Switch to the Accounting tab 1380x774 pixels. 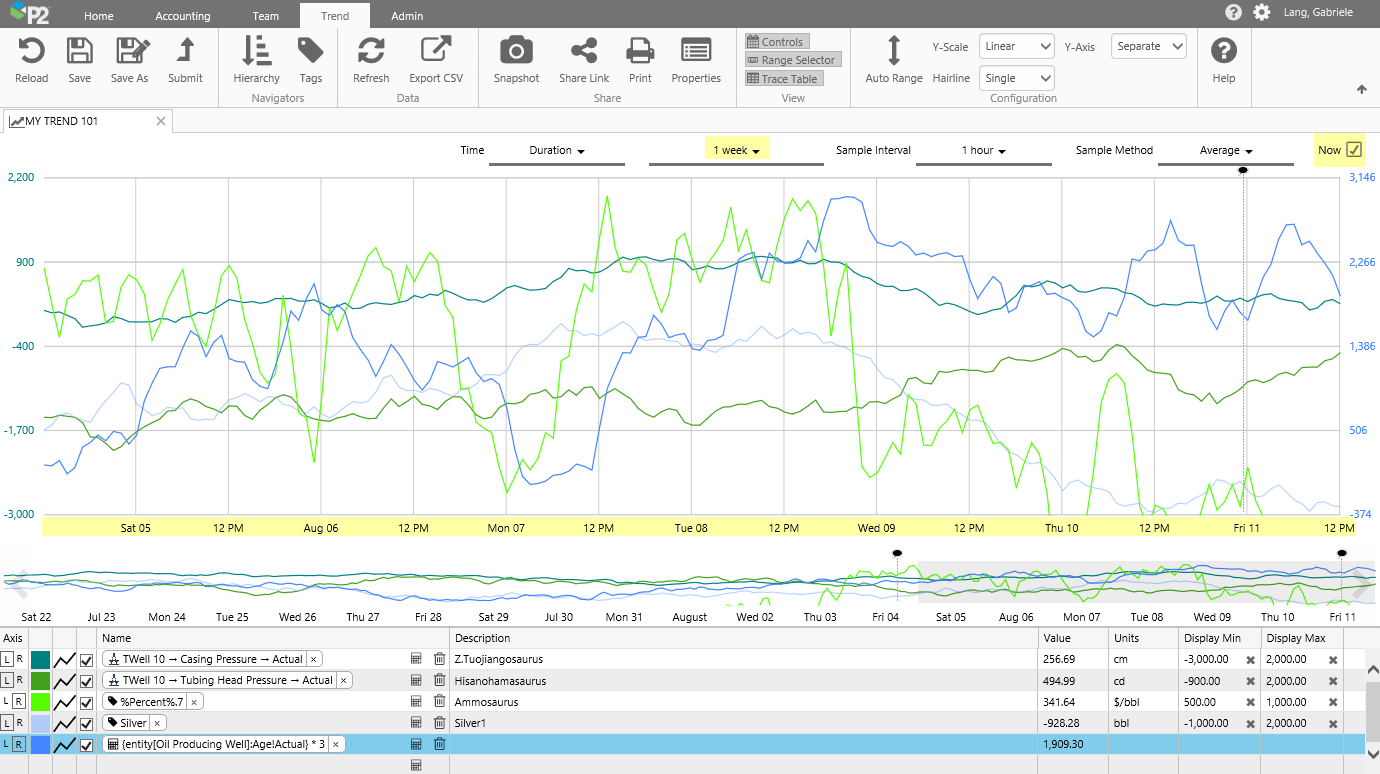183,16
